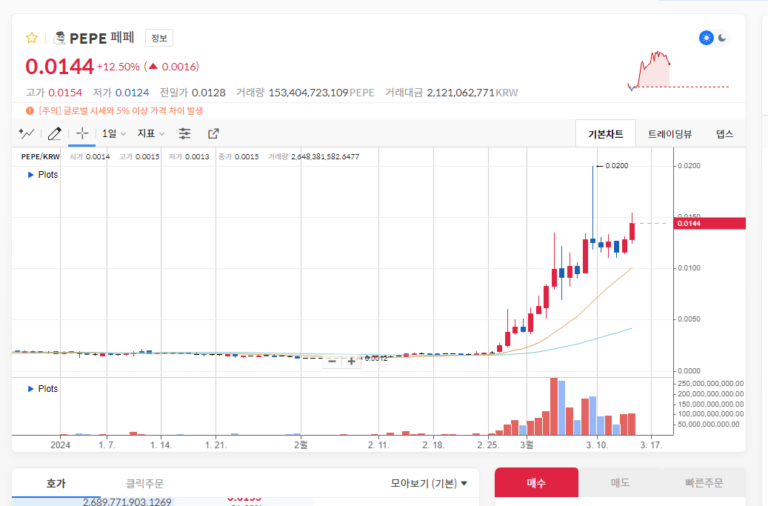
Task: Click the PEPE coin logo icon
Action: 59,38
